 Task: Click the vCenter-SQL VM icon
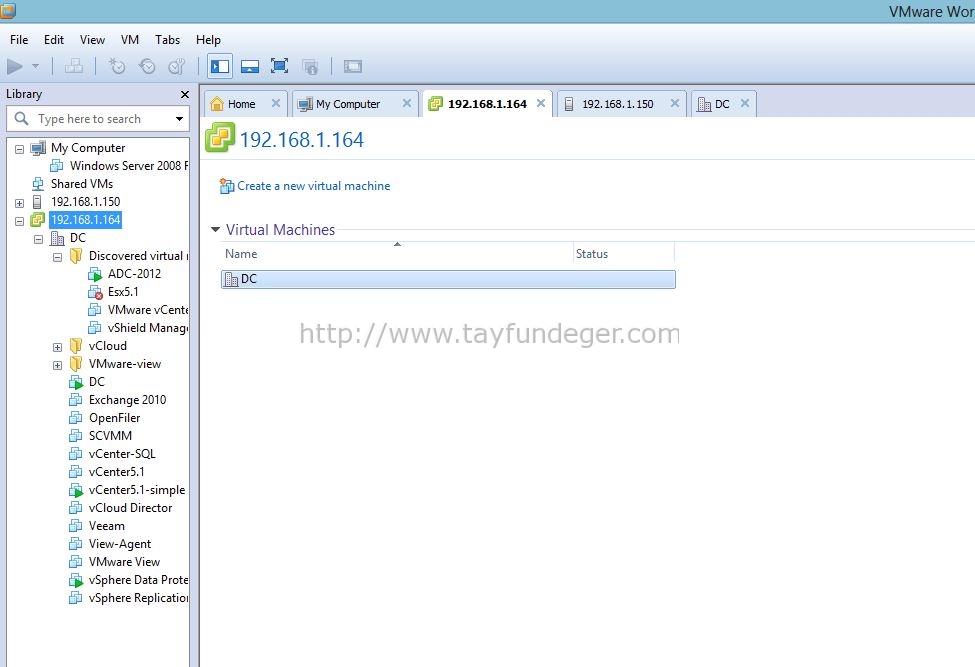pyautogui.click(x=75, y=454)
